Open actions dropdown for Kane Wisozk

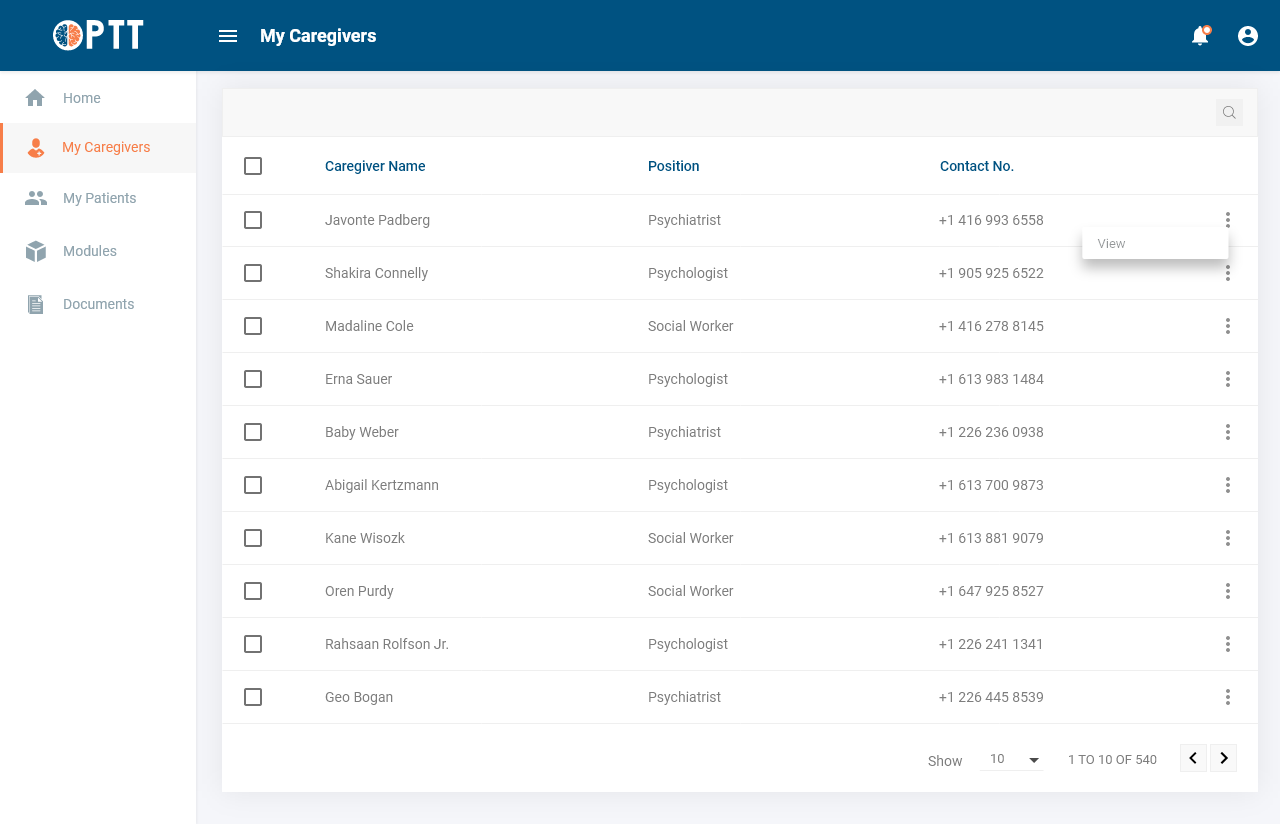pos(1227,538)
